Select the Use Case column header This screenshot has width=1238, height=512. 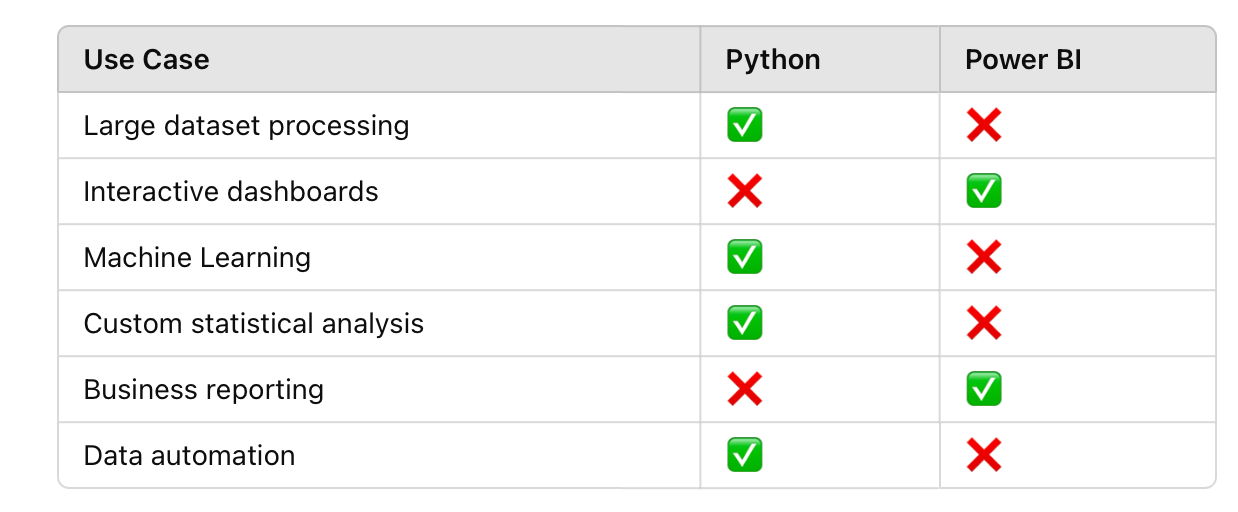pyautogui.click(x=146, y=60)
